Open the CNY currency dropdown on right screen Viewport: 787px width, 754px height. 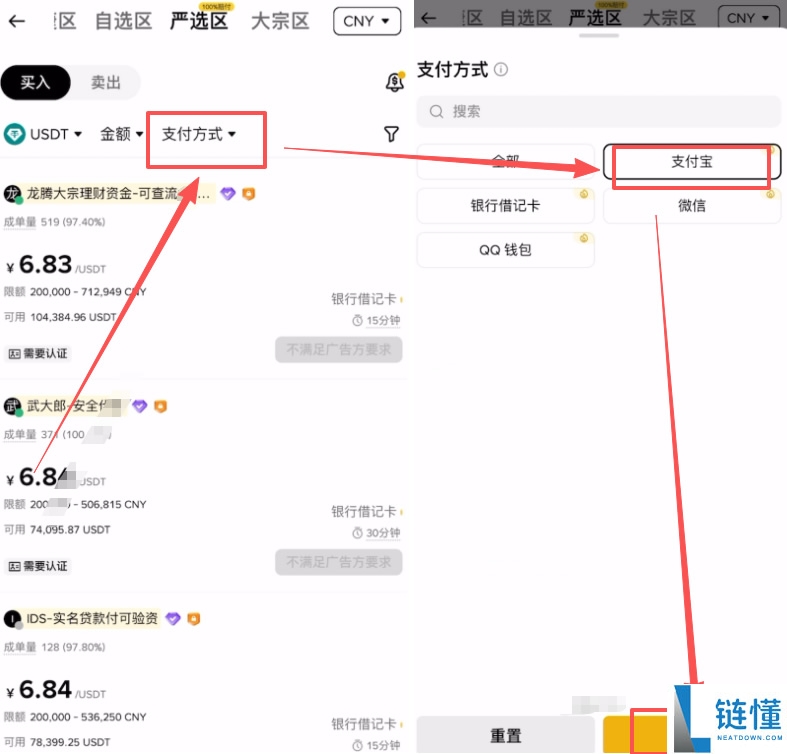coord(748,18)
